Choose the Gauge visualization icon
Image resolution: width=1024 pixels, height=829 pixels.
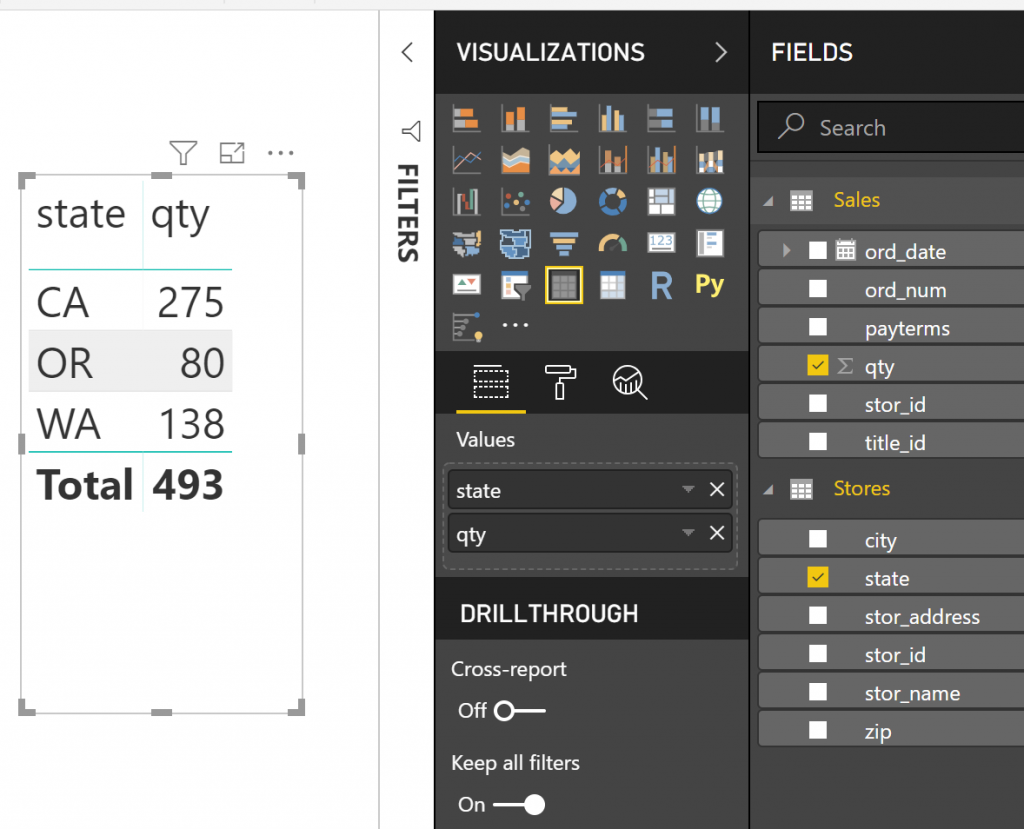pyautogui.click(x=612, y=243)
